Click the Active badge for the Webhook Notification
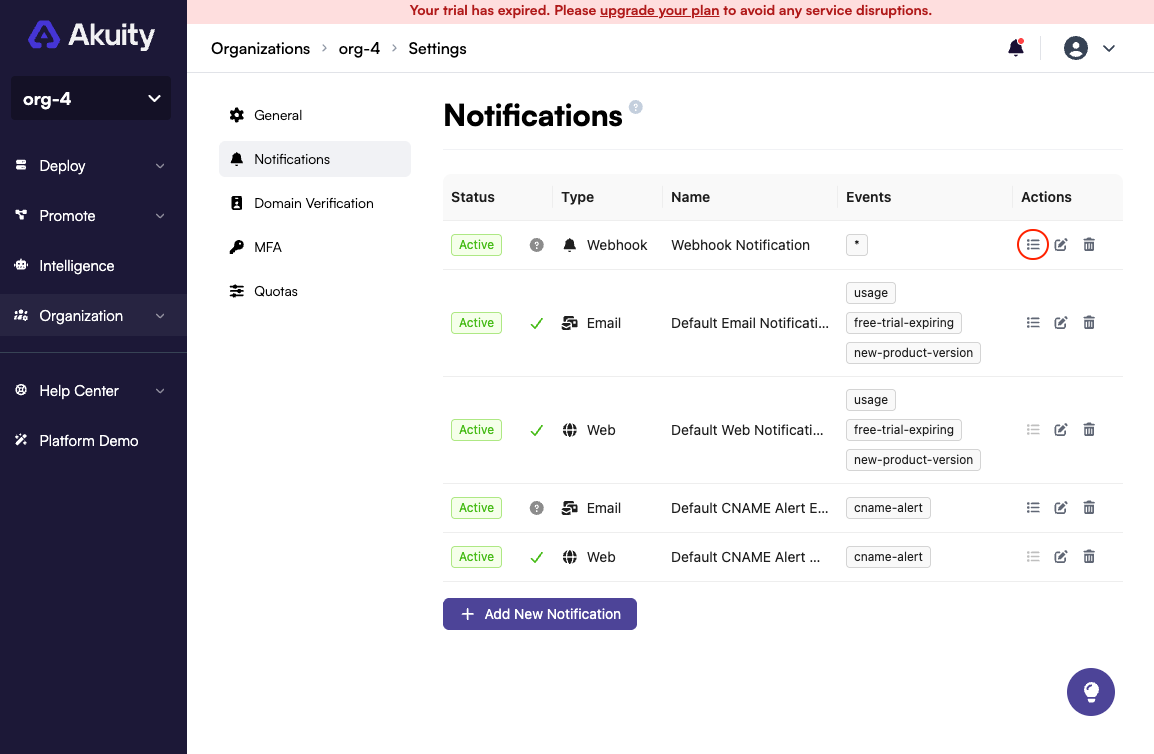The height and width of the screenshot is (754, 1154). pos(476,244)
